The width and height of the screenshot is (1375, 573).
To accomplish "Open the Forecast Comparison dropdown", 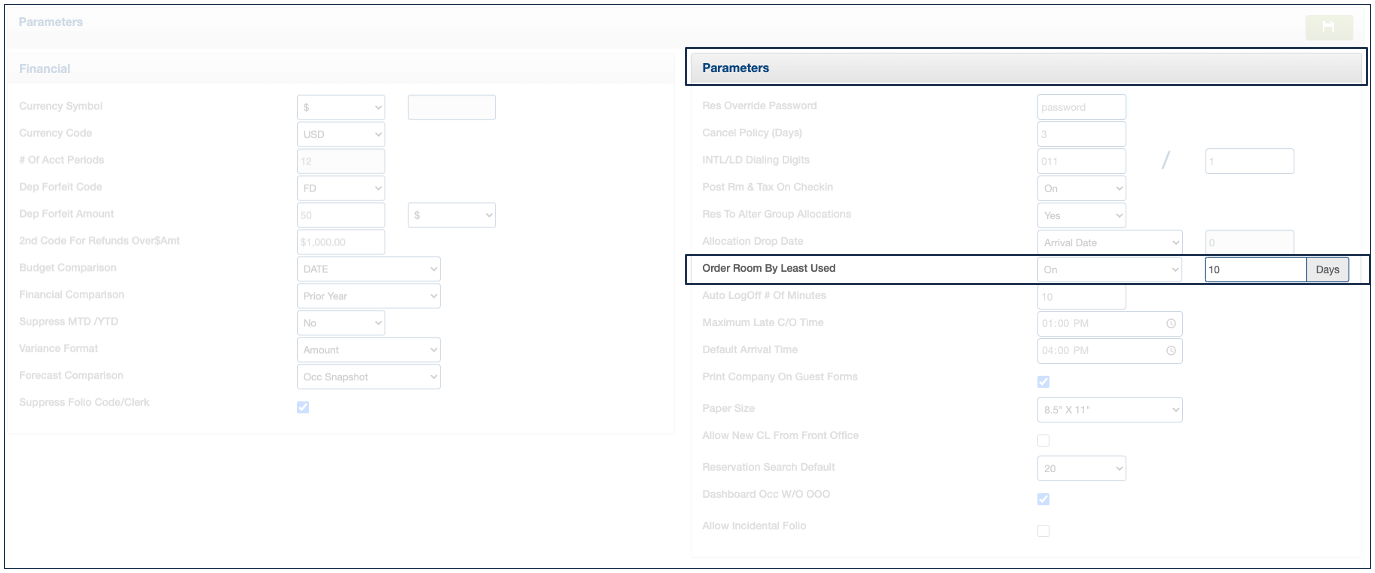I will pos(369,377).
